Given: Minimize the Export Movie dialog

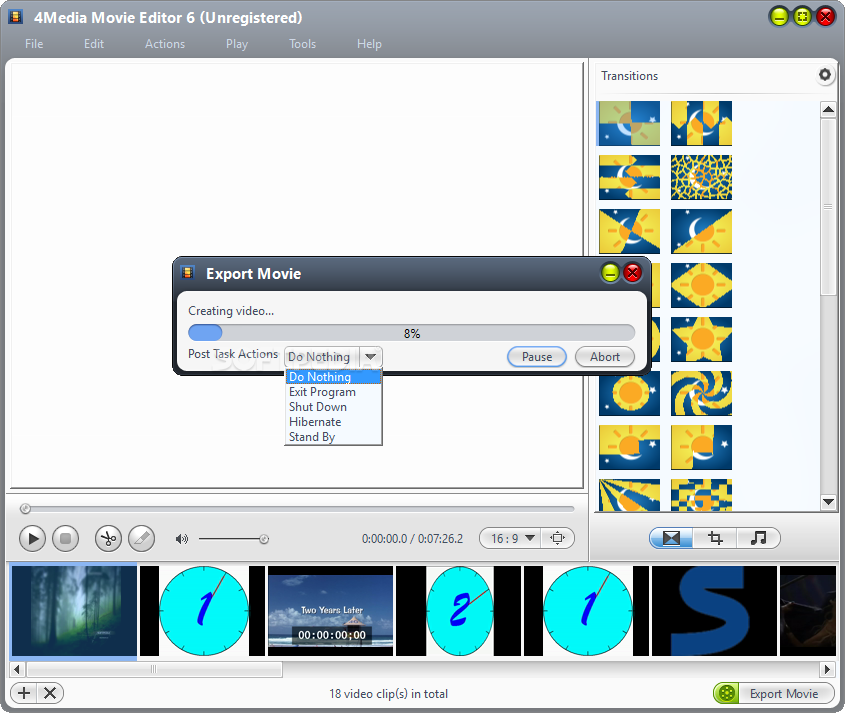Looking at the screenshot, I should click(610, 273).
